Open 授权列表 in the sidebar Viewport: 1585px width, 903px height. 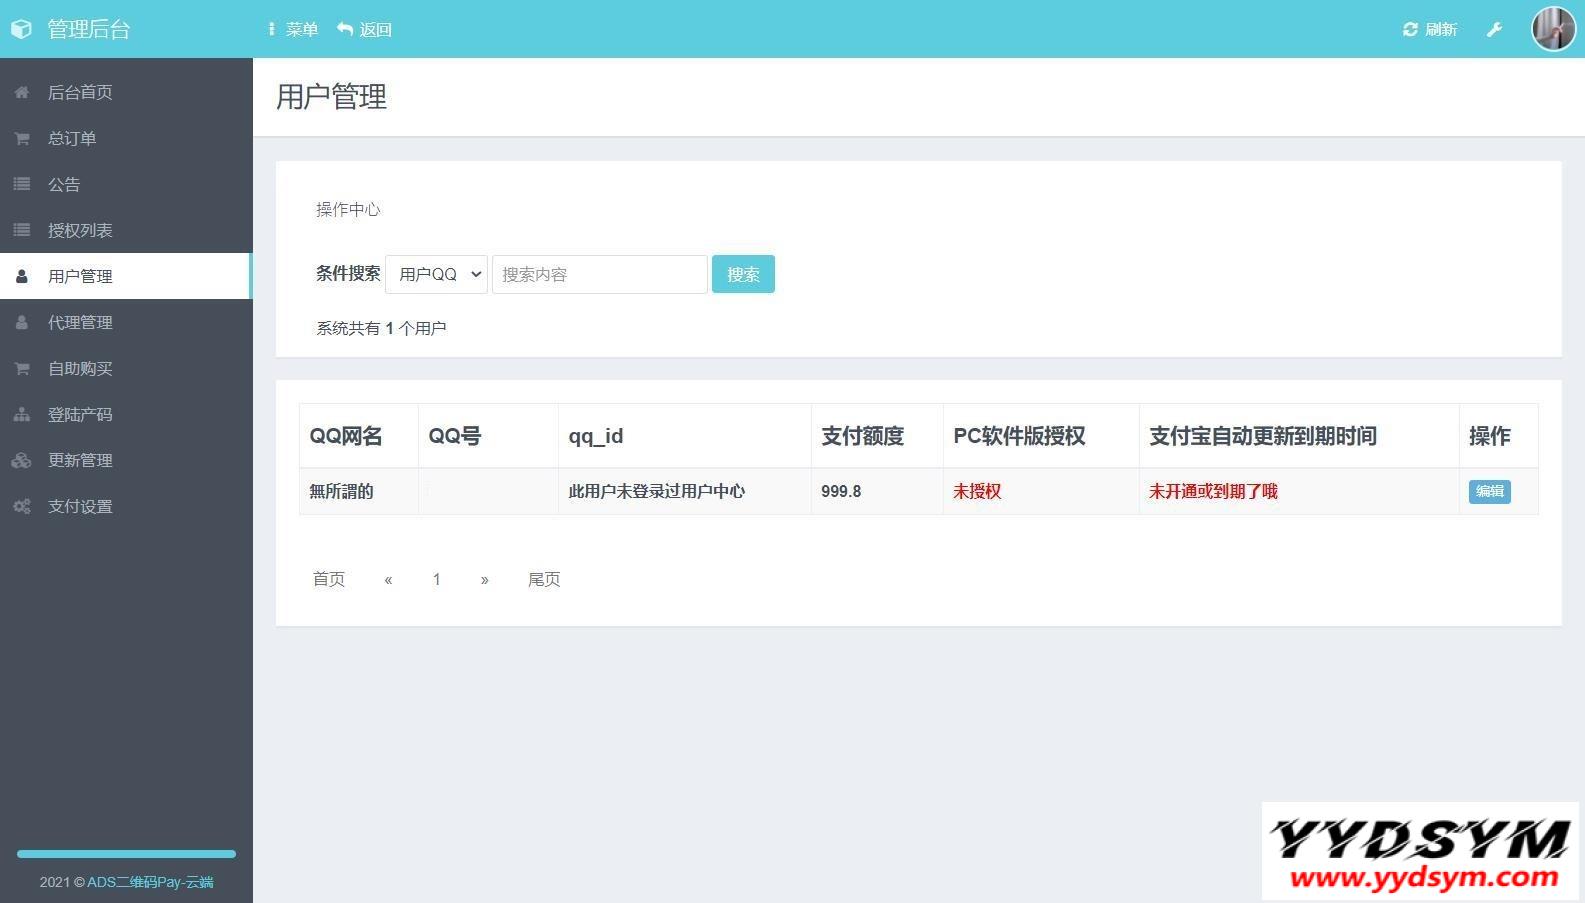[80, 231]
